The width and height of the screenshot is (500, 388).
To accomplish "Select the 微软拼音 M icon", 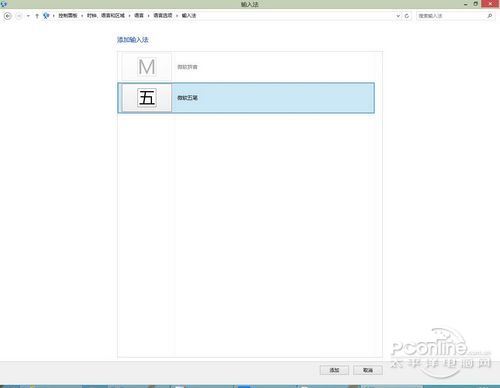I will [x=147, y=67].
